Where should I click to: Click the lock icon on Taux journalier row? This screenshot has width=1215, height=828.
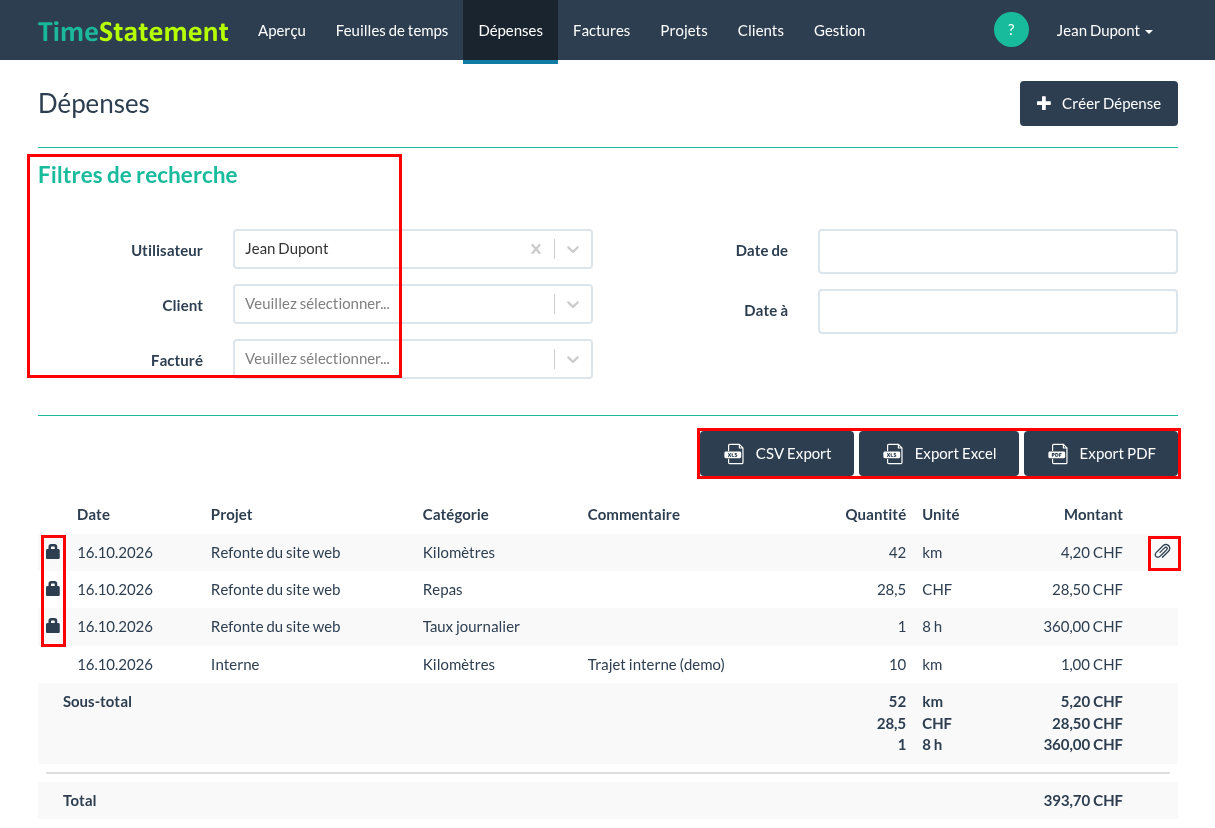tap(53, 627)
